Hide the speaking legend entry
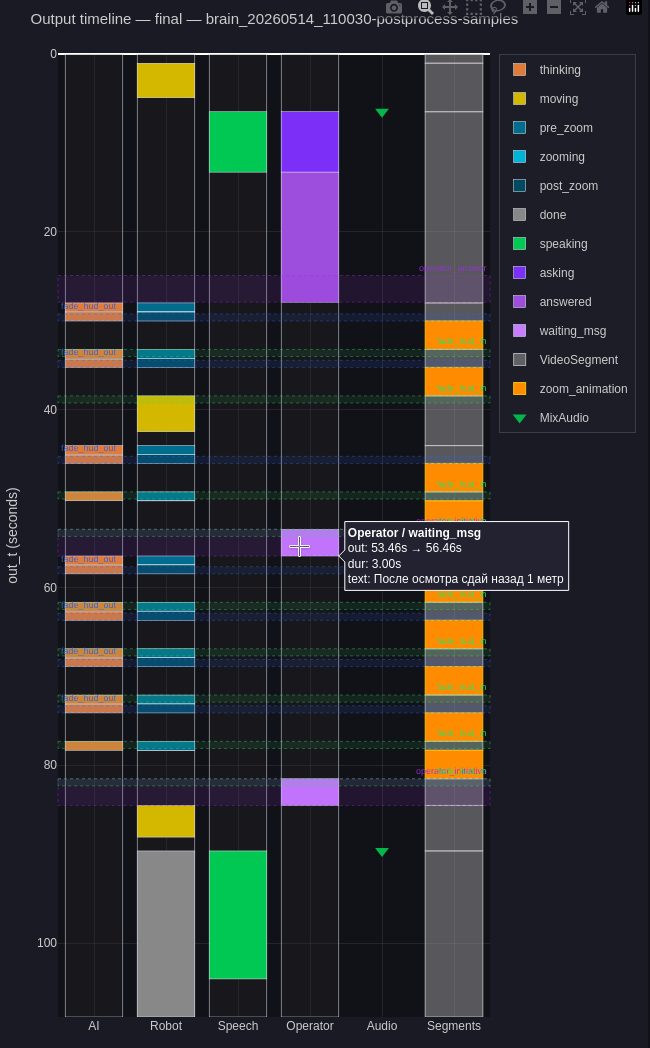This screenshot has height=1048, width=650. 563,244
